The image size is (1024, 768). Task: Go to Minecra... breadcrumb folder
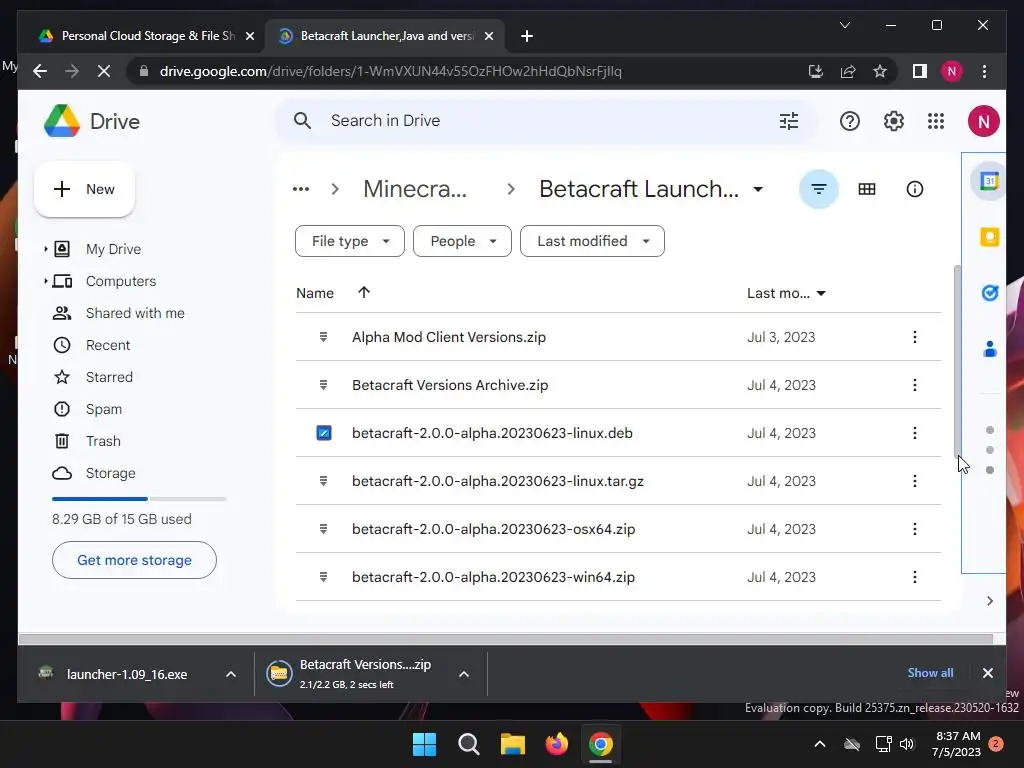coord(415,189)
